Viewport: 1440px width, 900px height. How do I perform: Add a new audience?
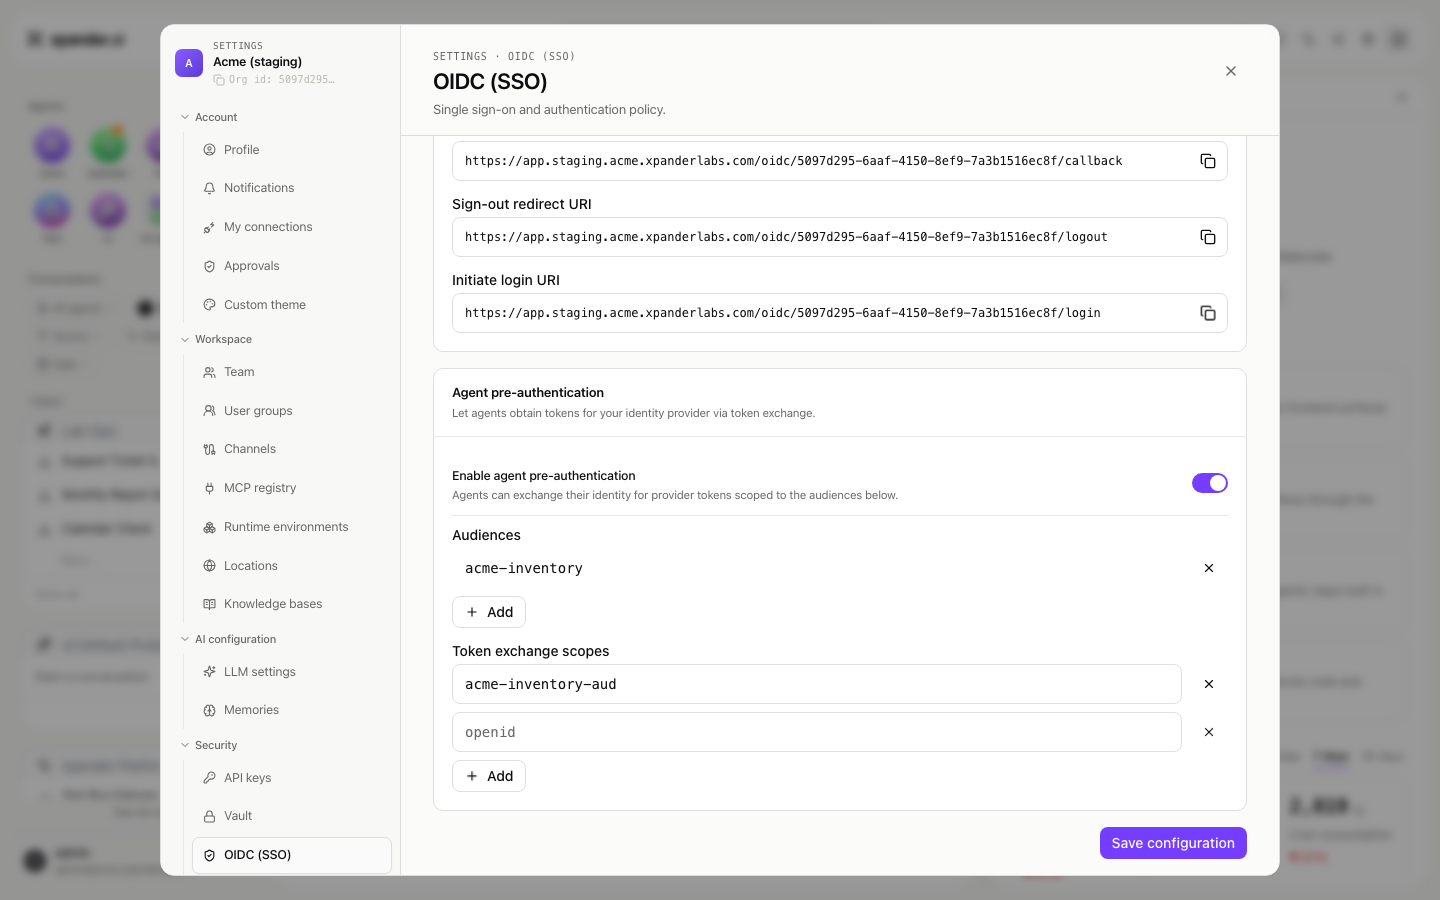pos(489,612)
